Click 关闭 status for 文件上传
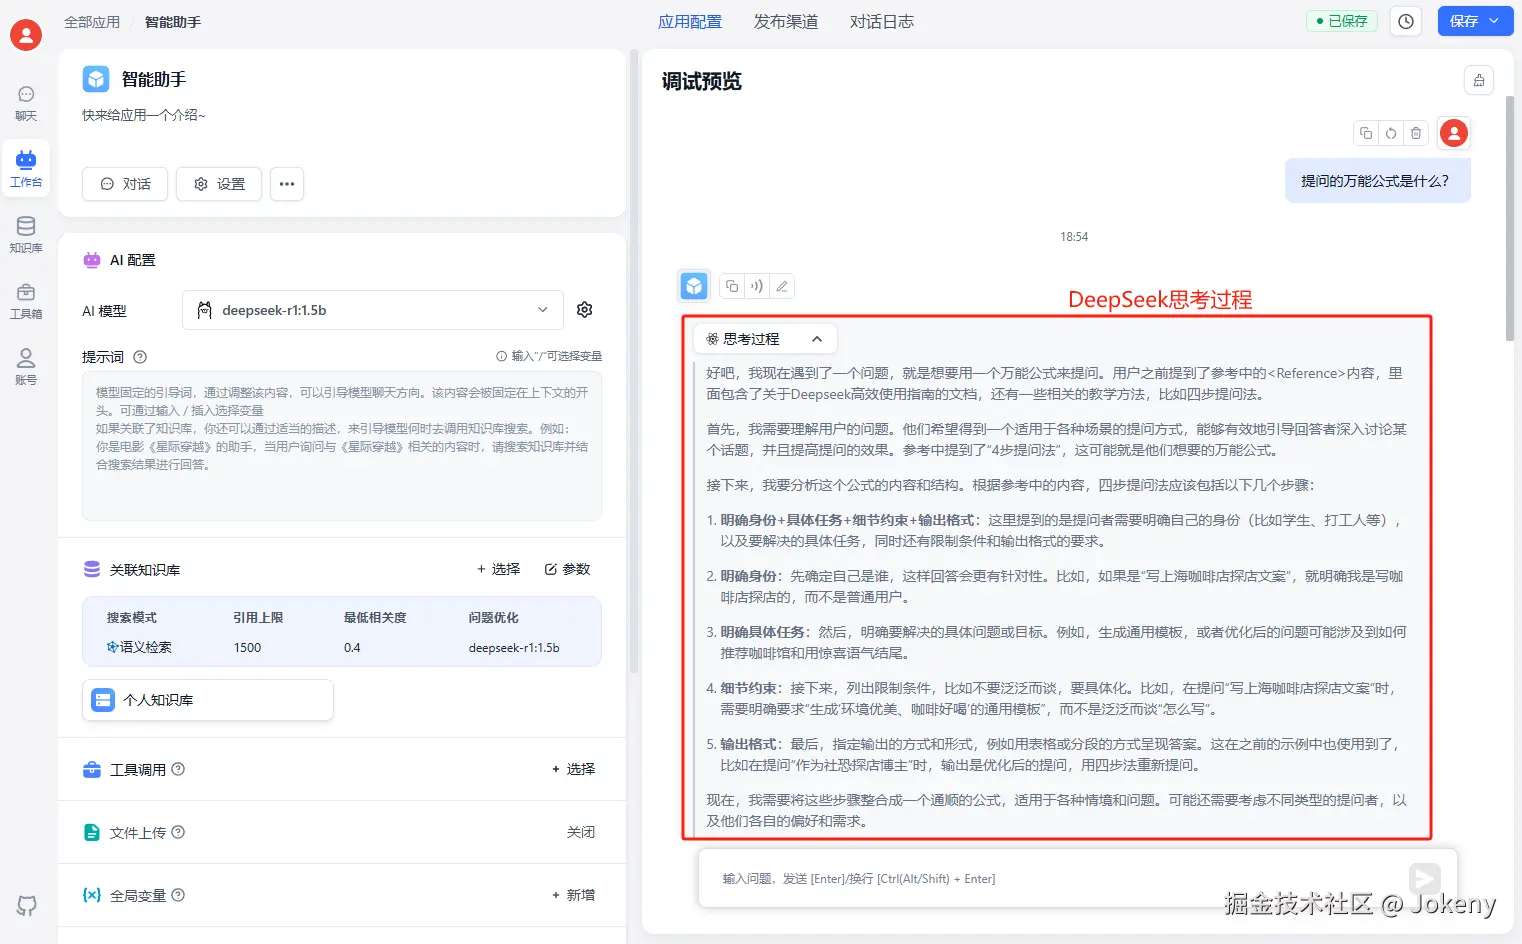 coord(581,832)
